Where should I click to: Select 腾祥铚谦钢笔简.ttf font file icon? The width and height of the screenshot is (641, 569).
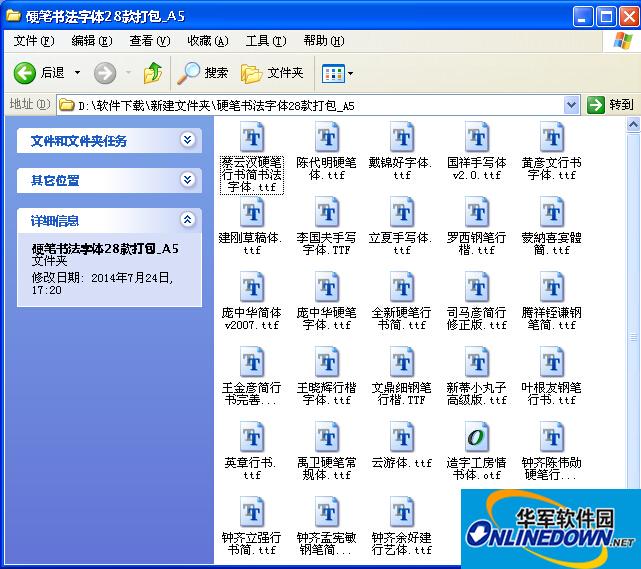coord(552,287)
